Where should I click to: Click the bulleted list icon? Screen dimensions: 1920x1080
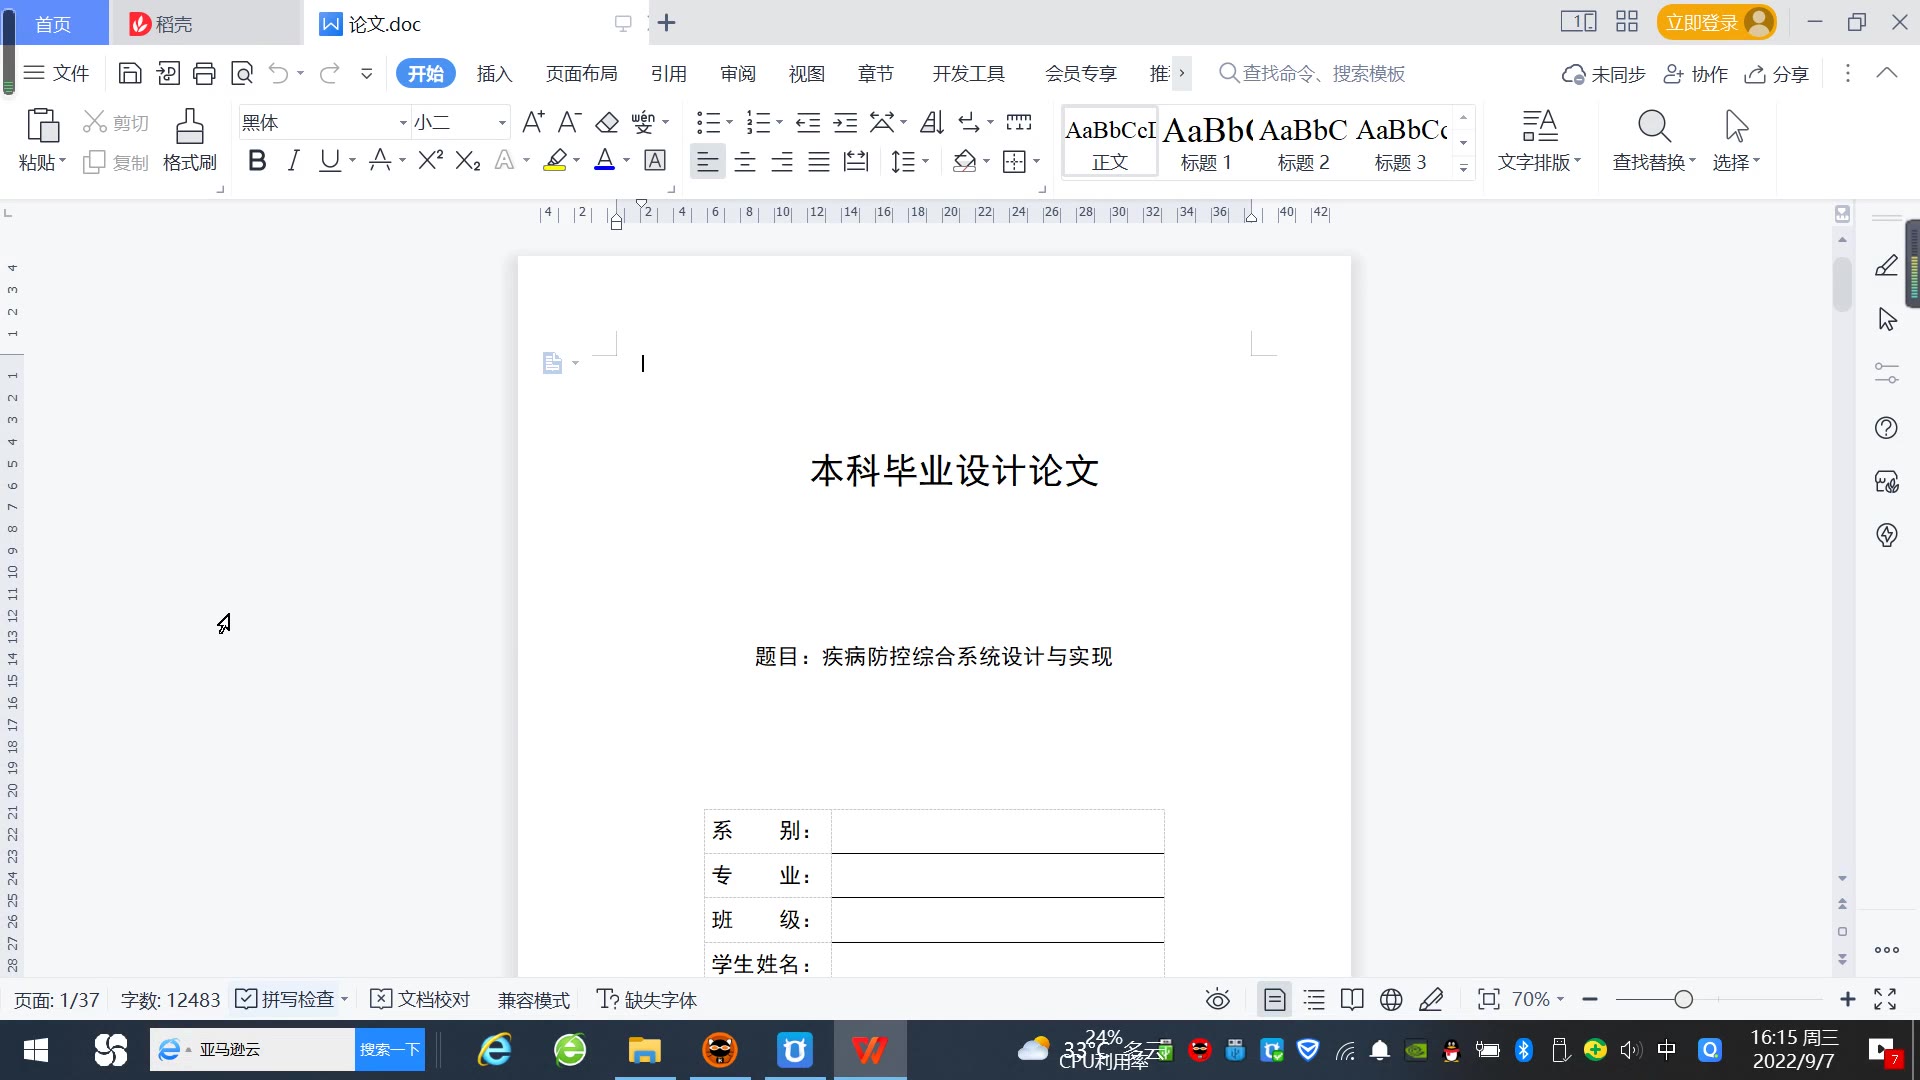(708, 123)
